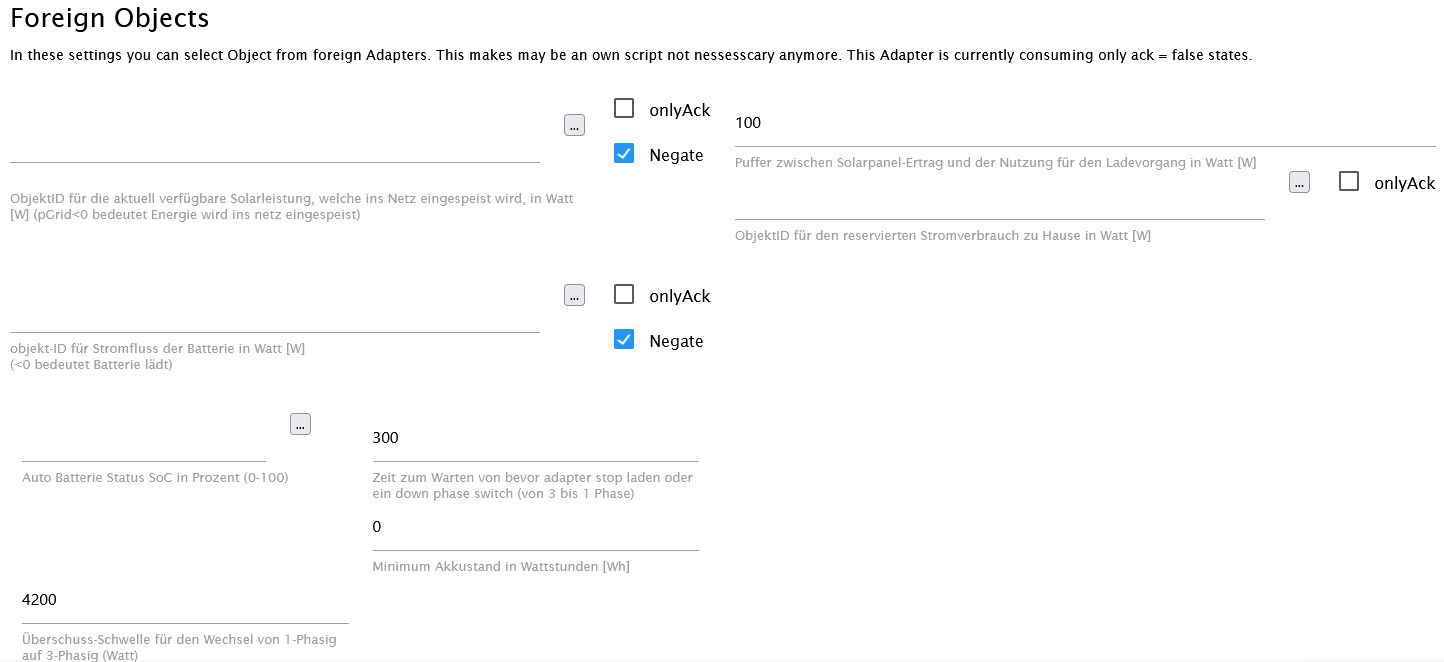The width and height of the screenshot is (1444, 662).
Task: Click the Foreign Objects heading
Action: point(110,18)
